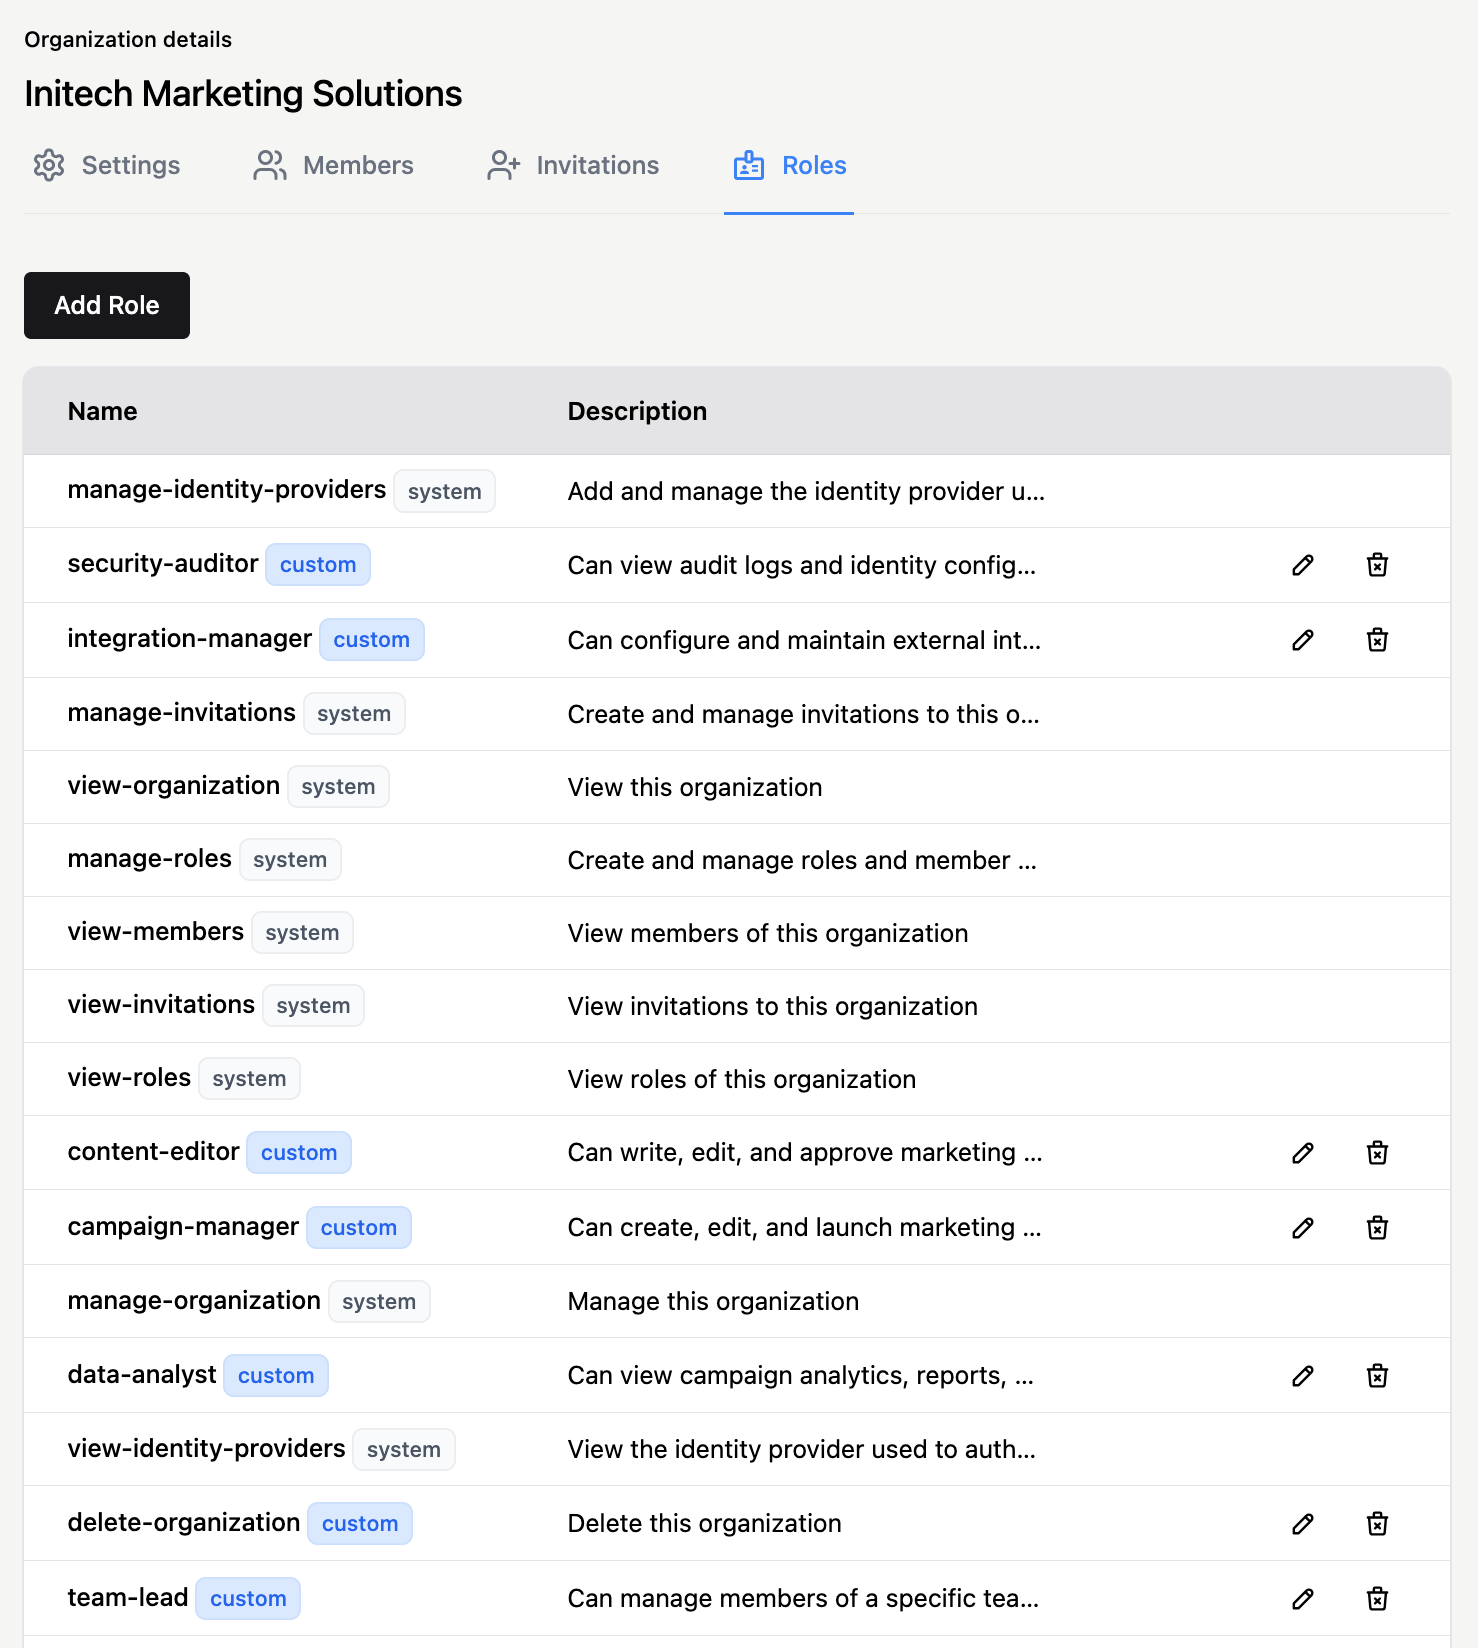Click description 'Can configure and maintain external int...'
This screenshot has height=1648, width=1478.
[804, 640]
